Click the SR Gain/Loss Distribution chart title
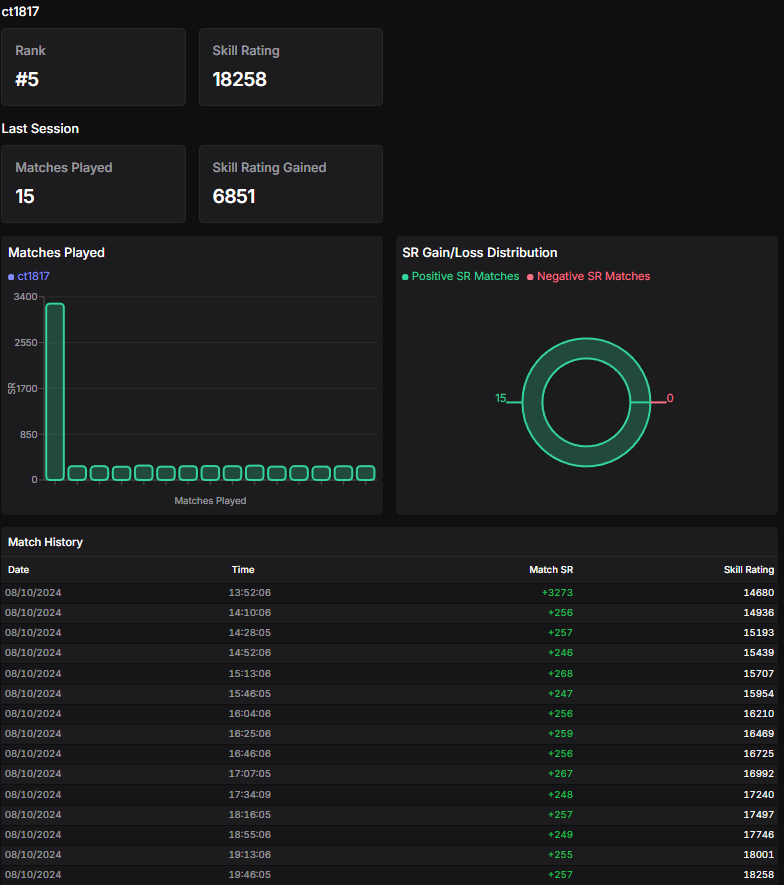The image size is (784, 885). [x=480, y=252]
